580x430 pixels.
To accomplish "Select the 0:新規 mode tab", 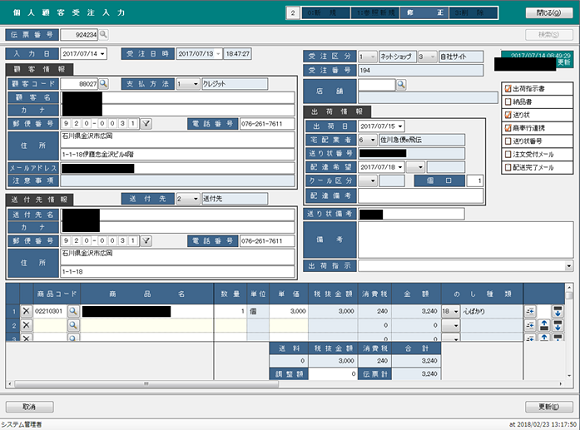I will point(326,13).
